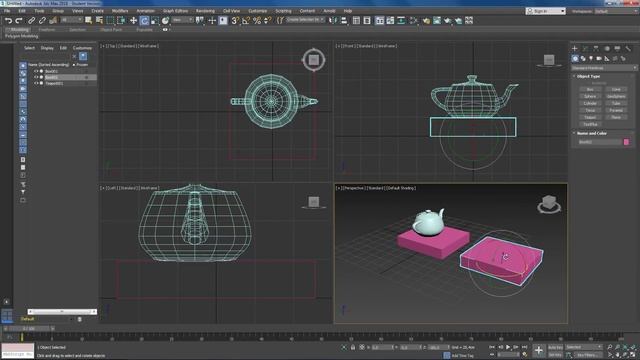Switch to the Hierarchy panel icon
Screen dimensions: 640x360
[596, 48]
